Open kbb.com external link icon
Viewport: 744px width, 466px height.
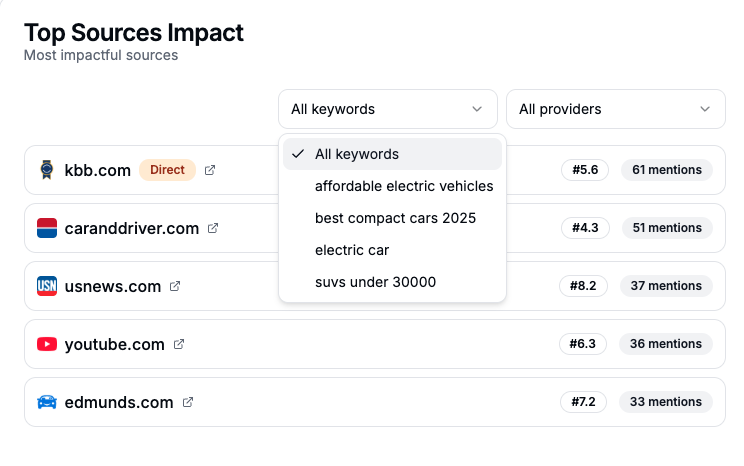point(210,170)
